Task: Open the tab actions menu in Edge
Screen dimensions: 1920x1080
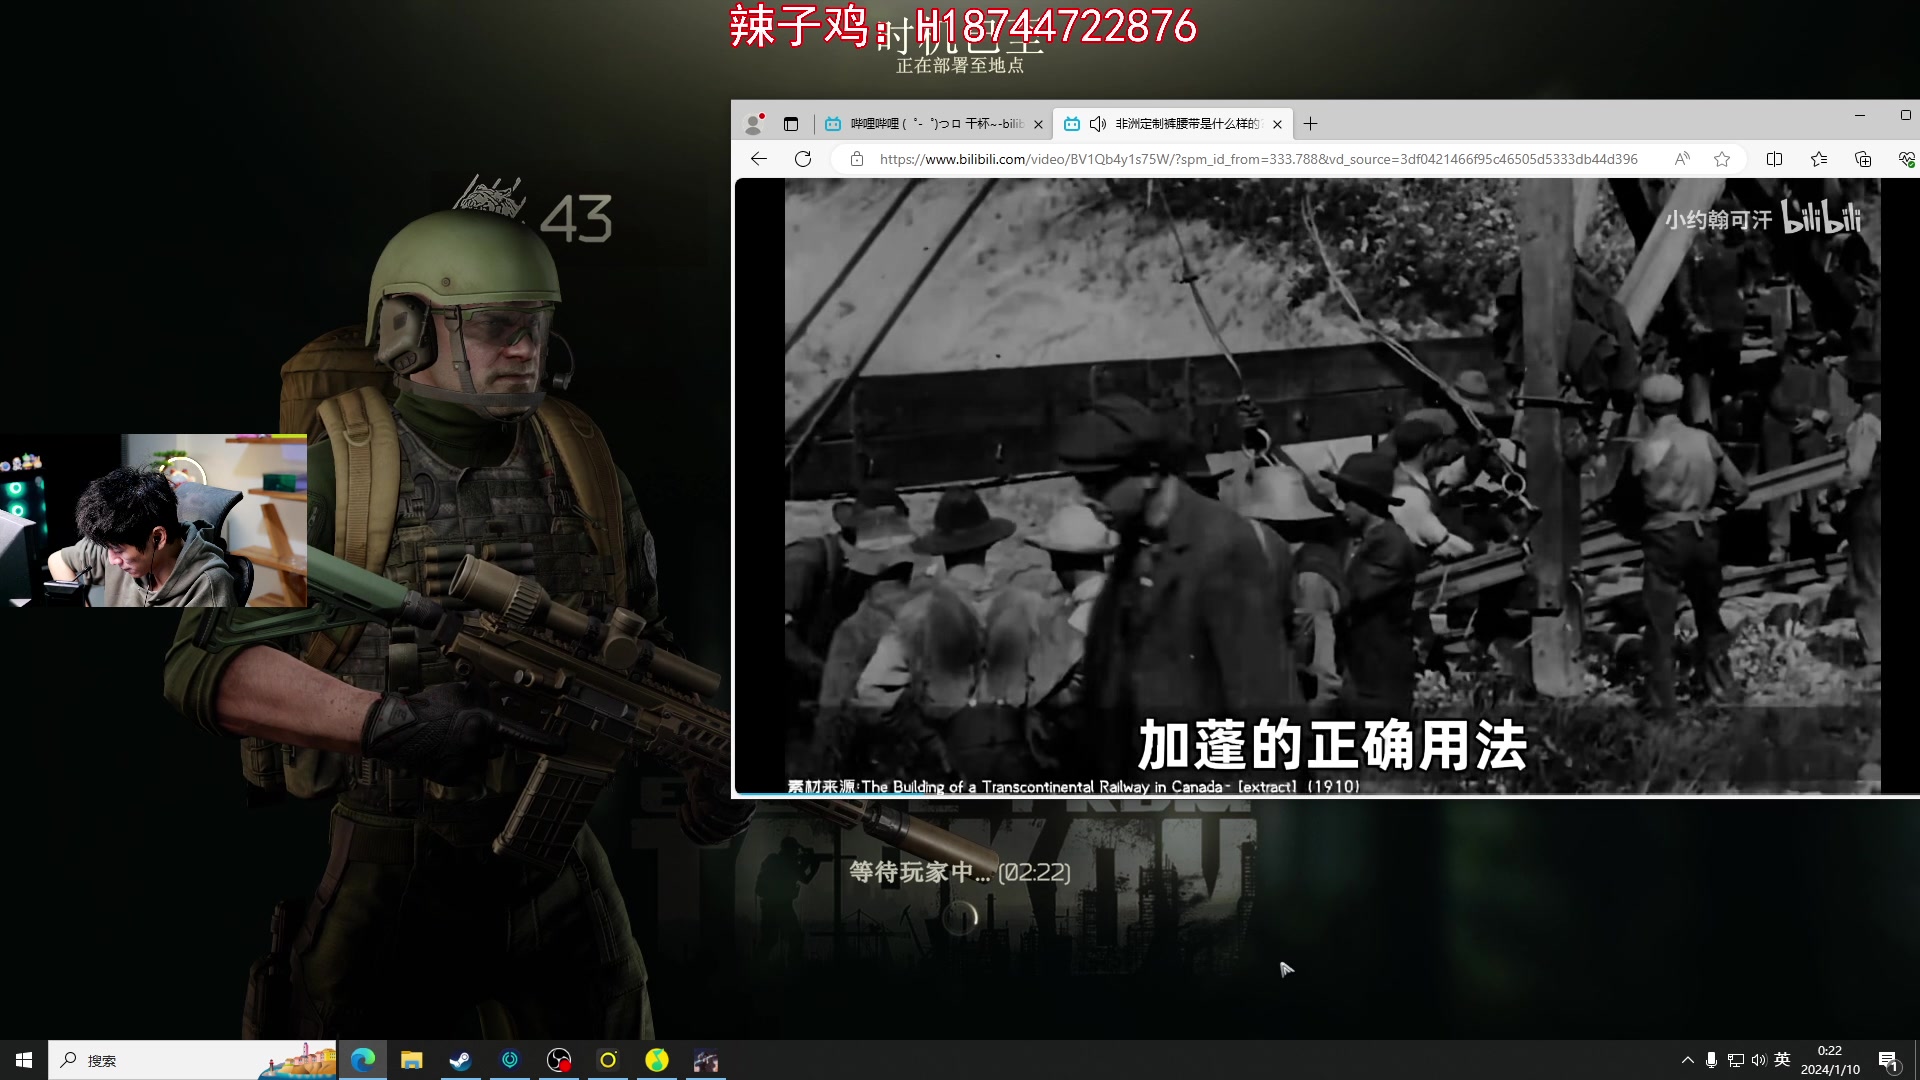Action: [x=791, y=124]
